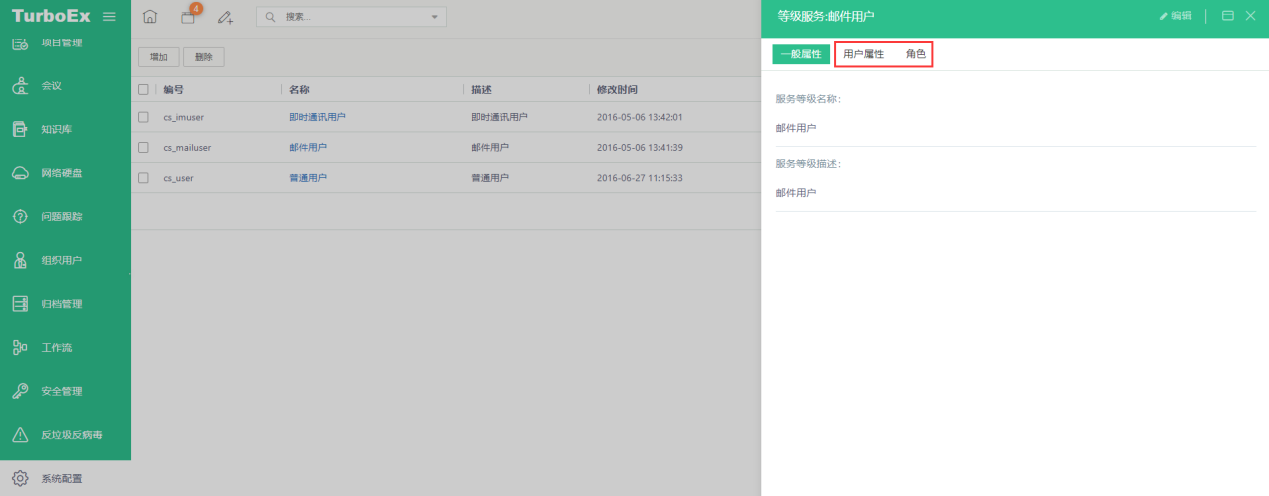Open 归档管理 in the sidebar
The height and width of the screenshot is (496, 1269).
pos(65,304)
